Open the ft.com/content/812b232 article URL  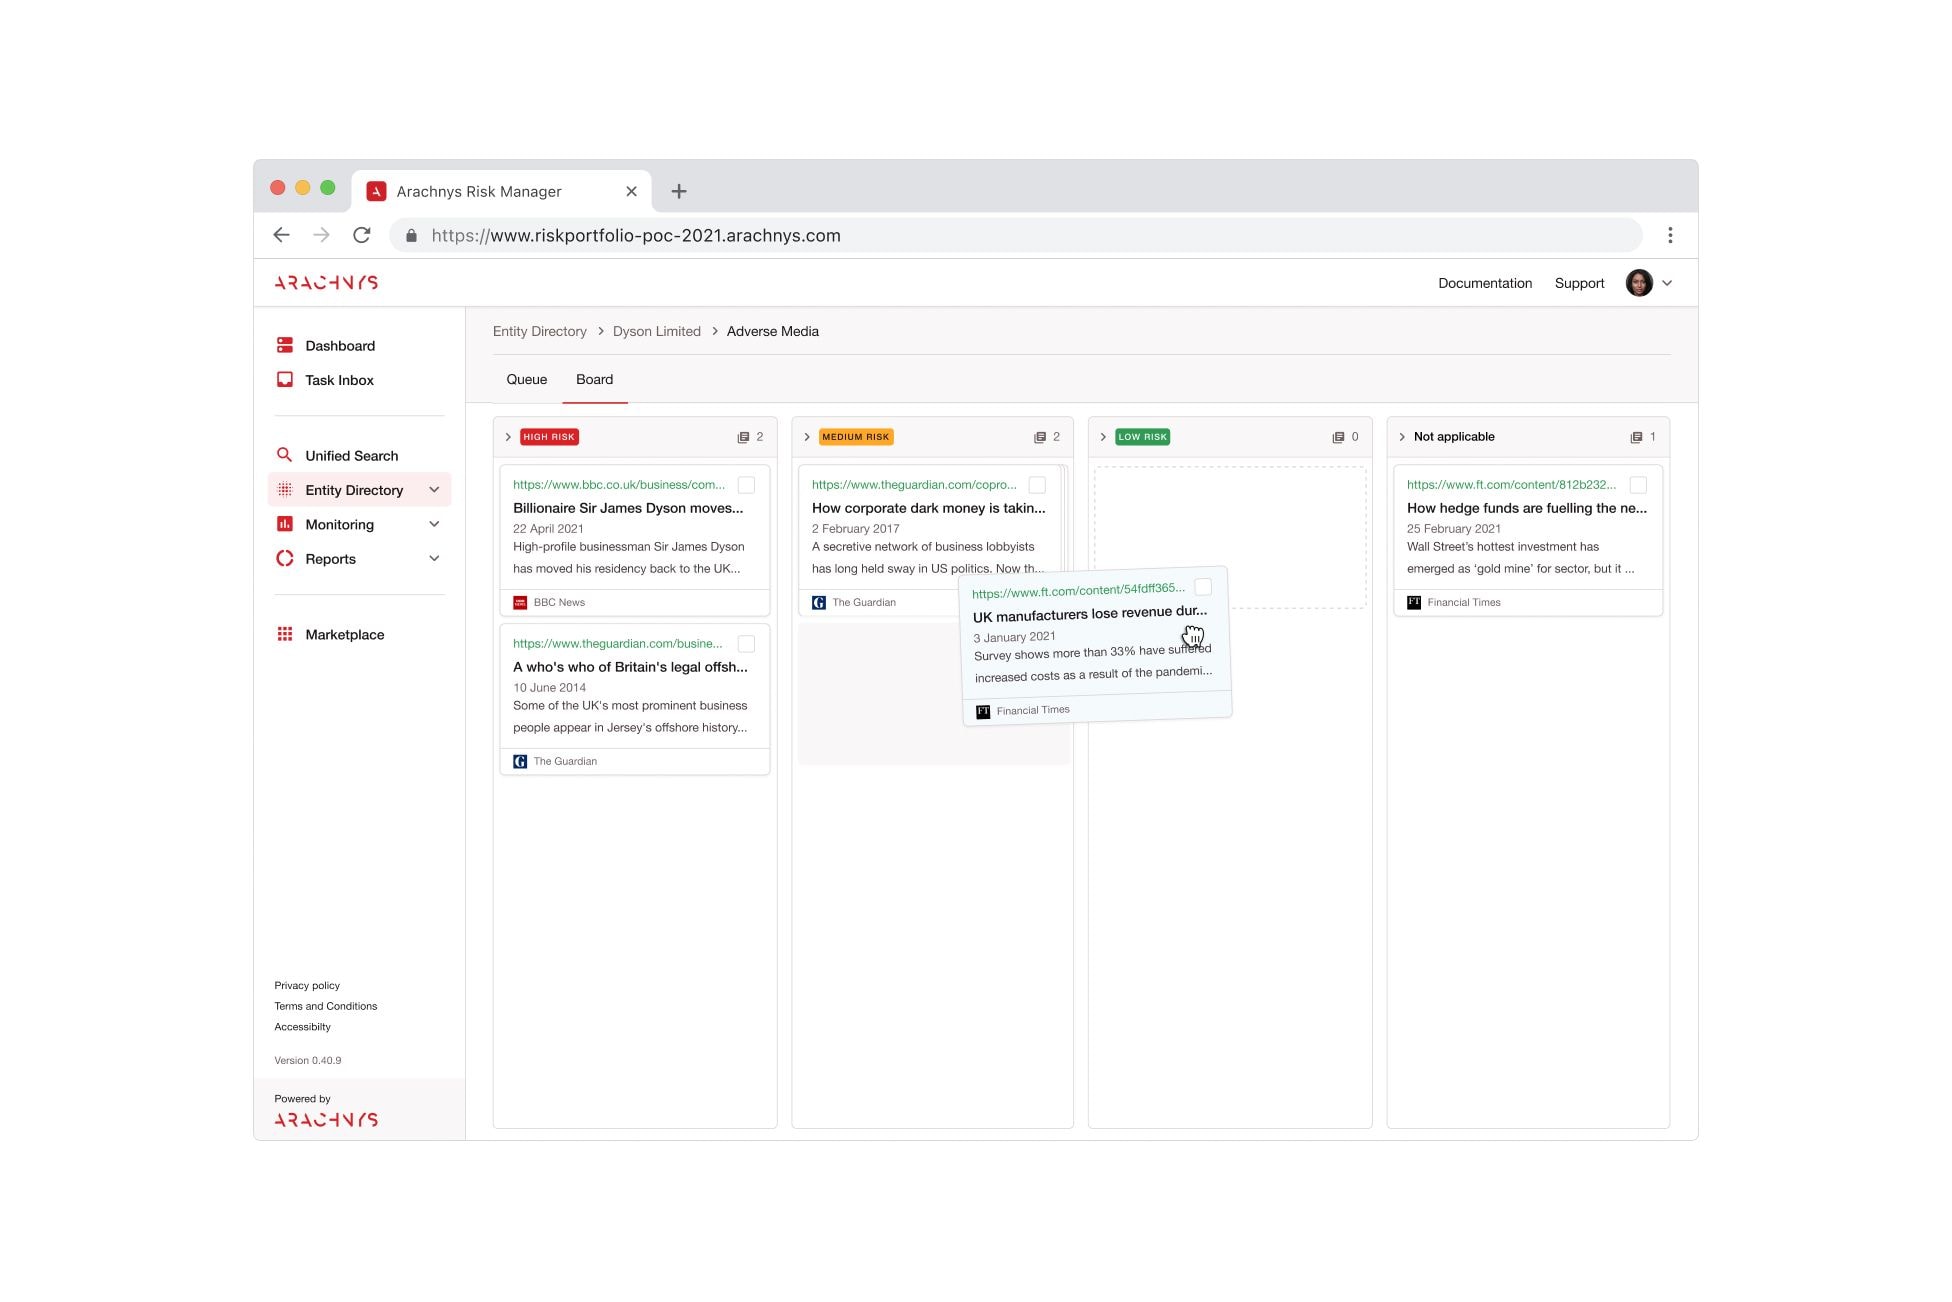tap(1511, 485)
